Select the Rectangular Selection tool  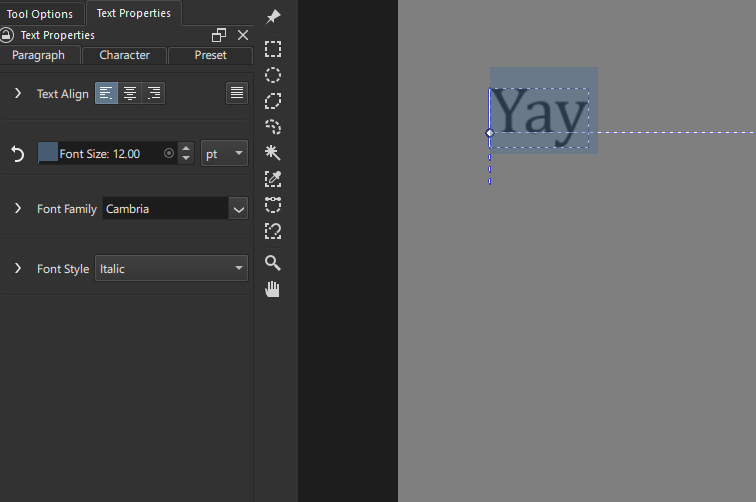point(273,49)
